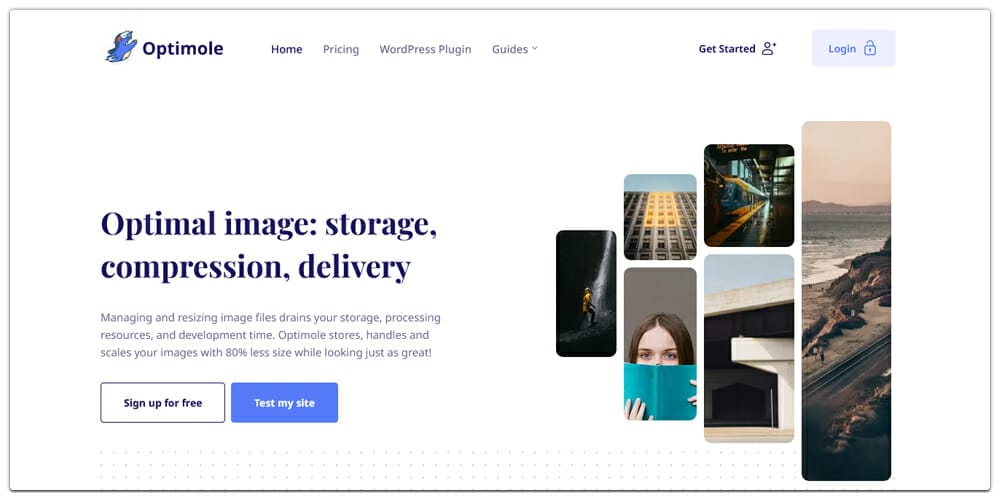Open the Guides menu
Image resolution: width=1000 pixels, height=500 pixels.
pos(510,49)
